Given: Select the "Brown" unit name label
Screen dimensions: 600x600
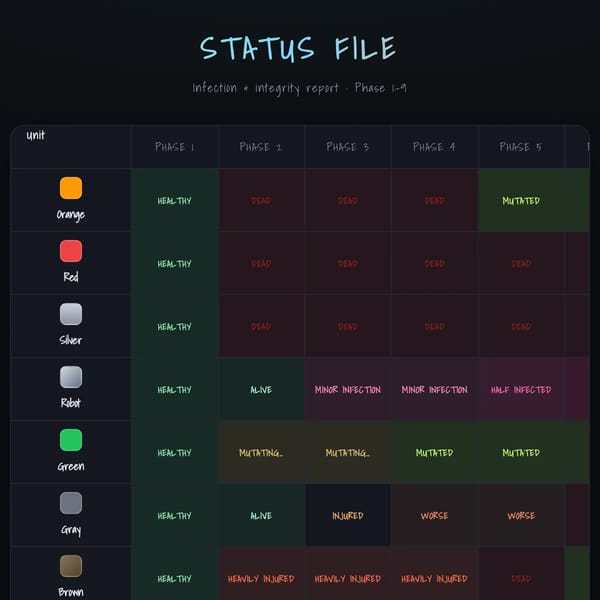Looking at the screenshot, I should point(71,592).
